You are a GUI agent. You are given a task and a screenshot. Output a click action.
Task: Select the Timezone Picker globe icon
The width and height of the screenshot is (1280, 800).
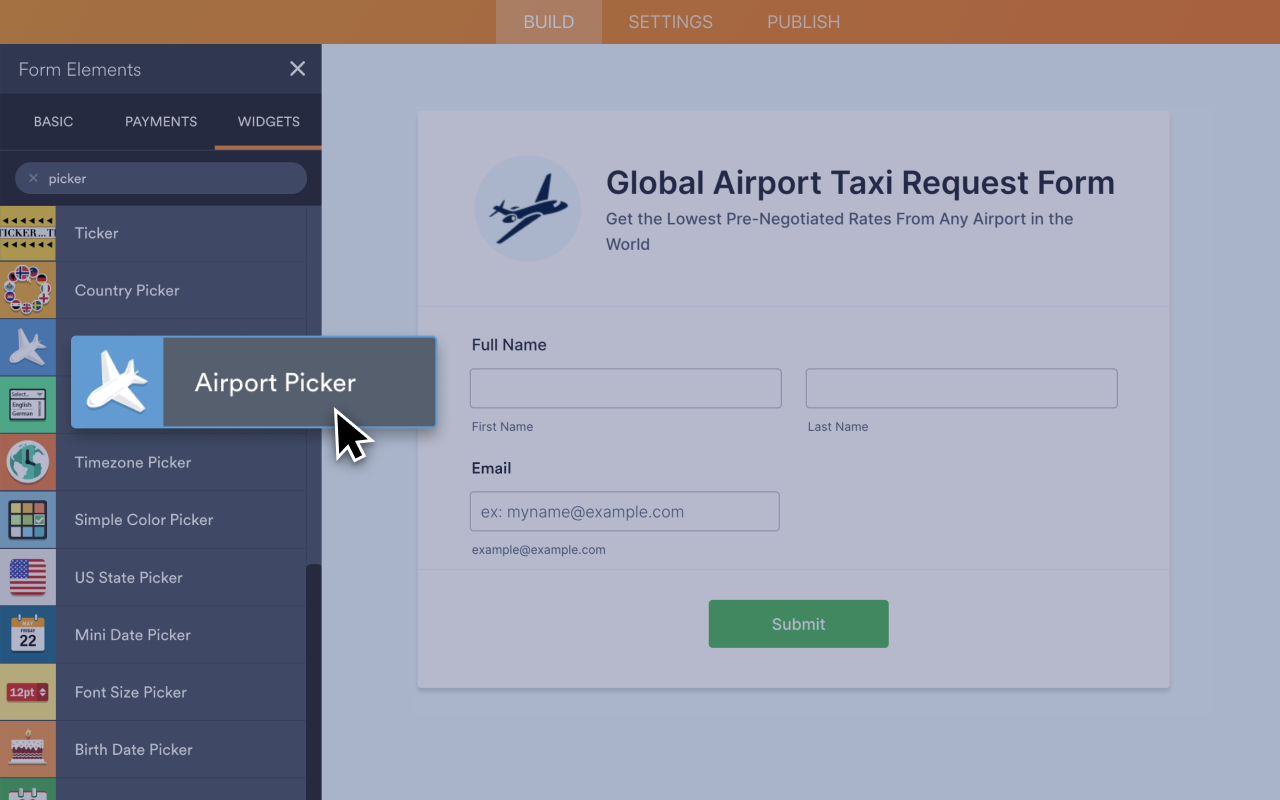click(28, 462)
